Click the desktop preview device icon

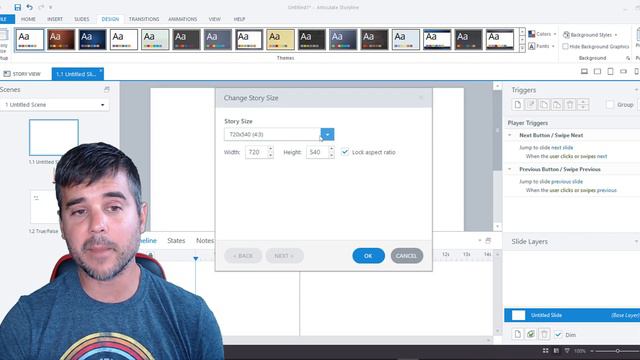click(584, 71)
